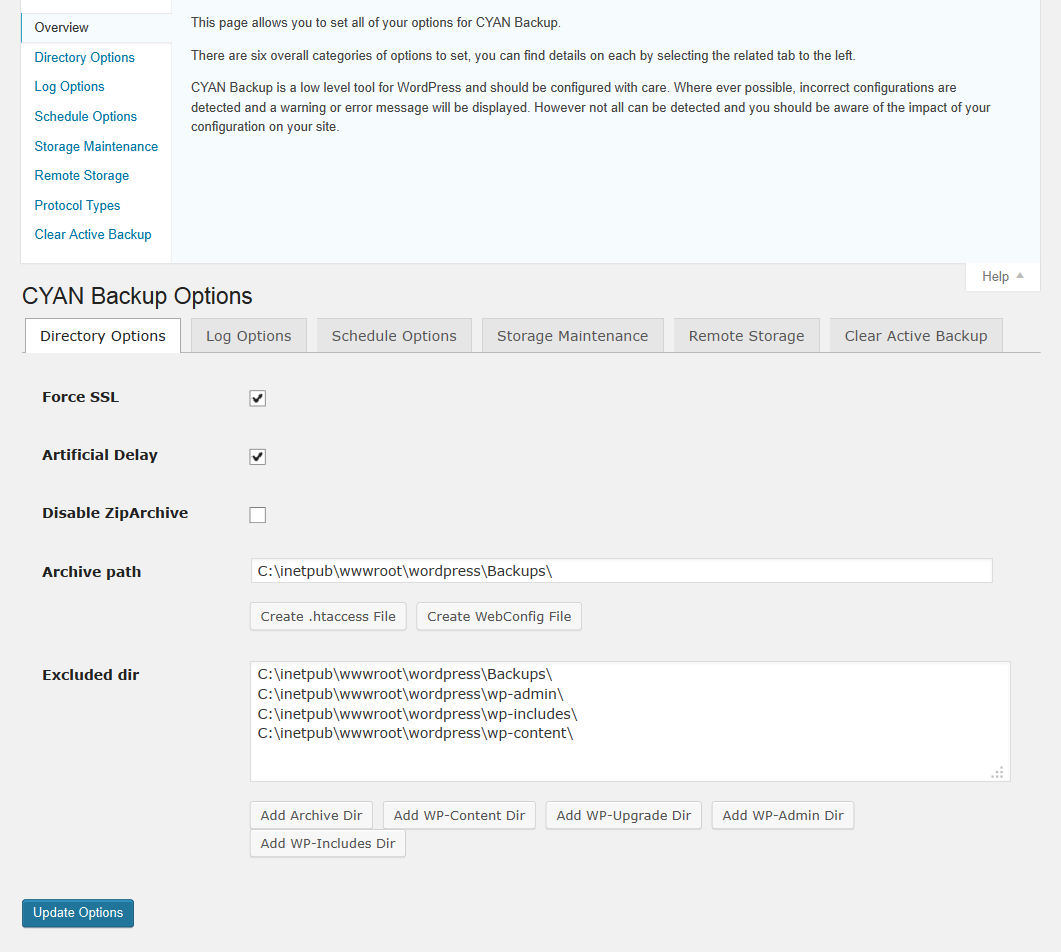This screenshot has height=952, width=1061.
Task: Click Create .htaccess File button
Action: pyautogui.click(x=328, y=616)
